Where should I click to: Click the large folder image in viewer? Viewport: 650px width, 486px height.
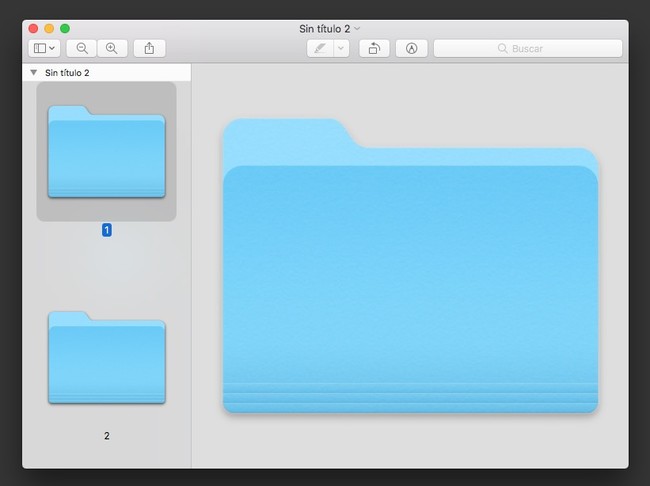tap(410, 266)
